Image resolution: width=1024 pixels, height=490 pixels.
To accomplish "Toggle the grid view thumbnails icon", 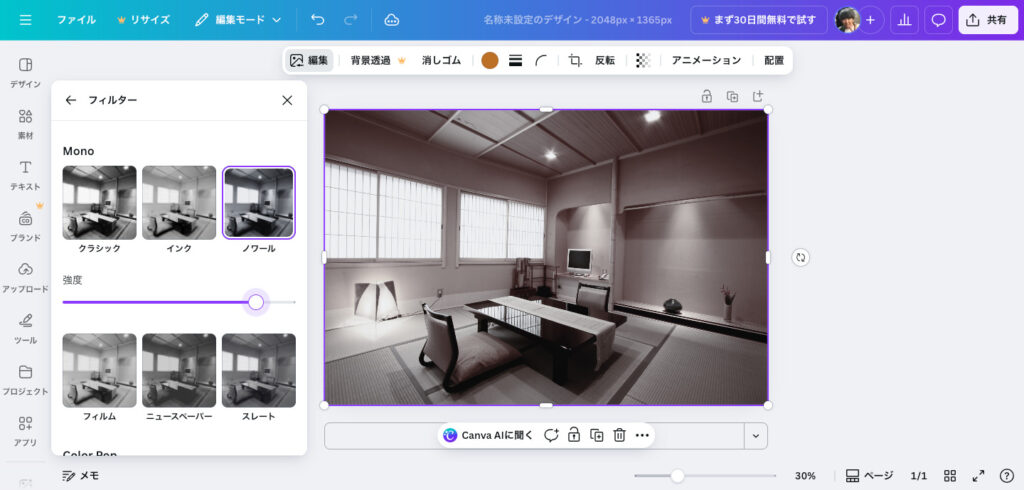I will click(x=951, y=476).
